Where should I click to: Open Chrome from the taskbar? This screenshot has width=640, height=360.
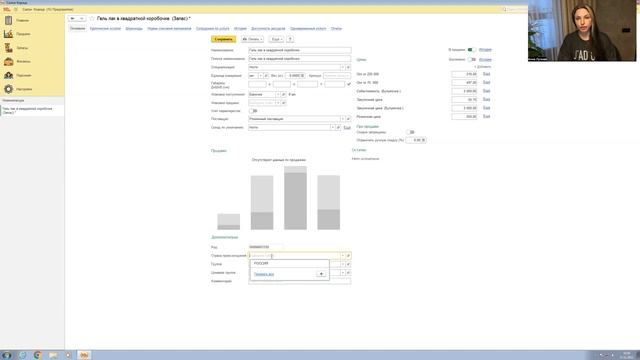[38, 355]
